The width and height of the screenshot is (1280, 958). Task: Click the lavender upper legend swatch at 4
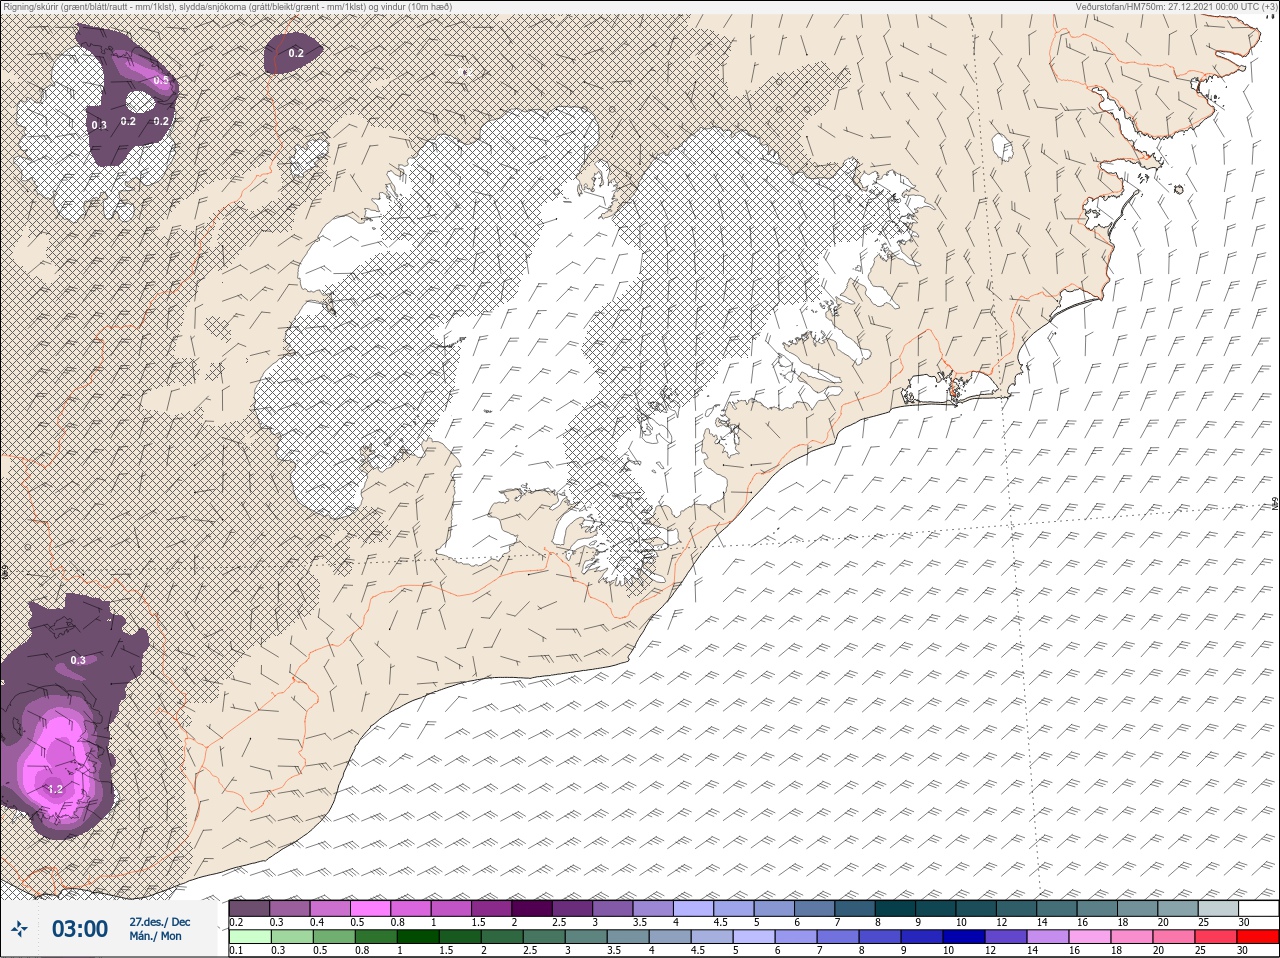coord(693,908)
